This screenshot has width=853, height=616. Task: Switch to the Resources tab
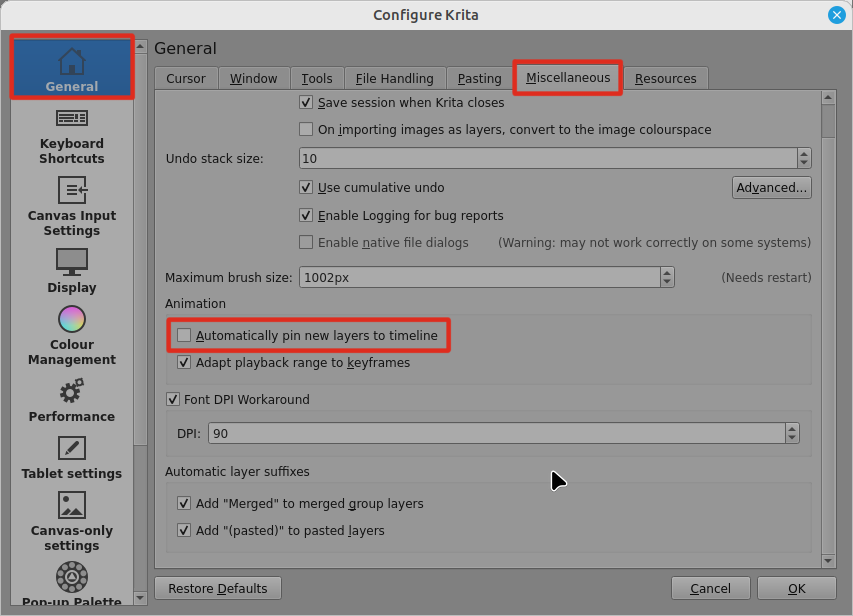point(665,78)
